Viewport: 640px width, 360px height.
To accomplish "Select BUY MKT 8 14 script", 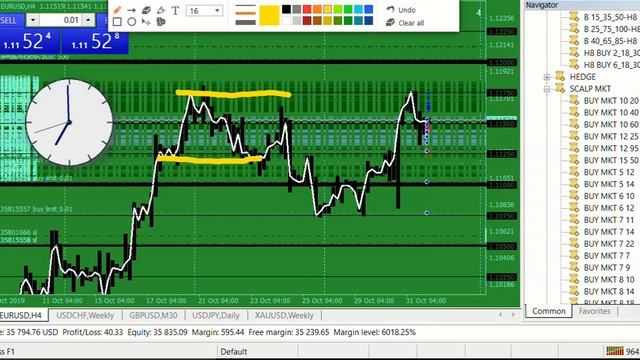I will [x=609, y=291].
